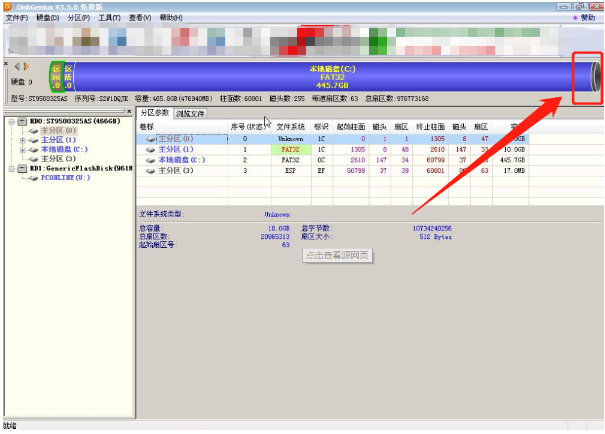Select 主分区(0) in the disk tree

(x=58, y=130)
